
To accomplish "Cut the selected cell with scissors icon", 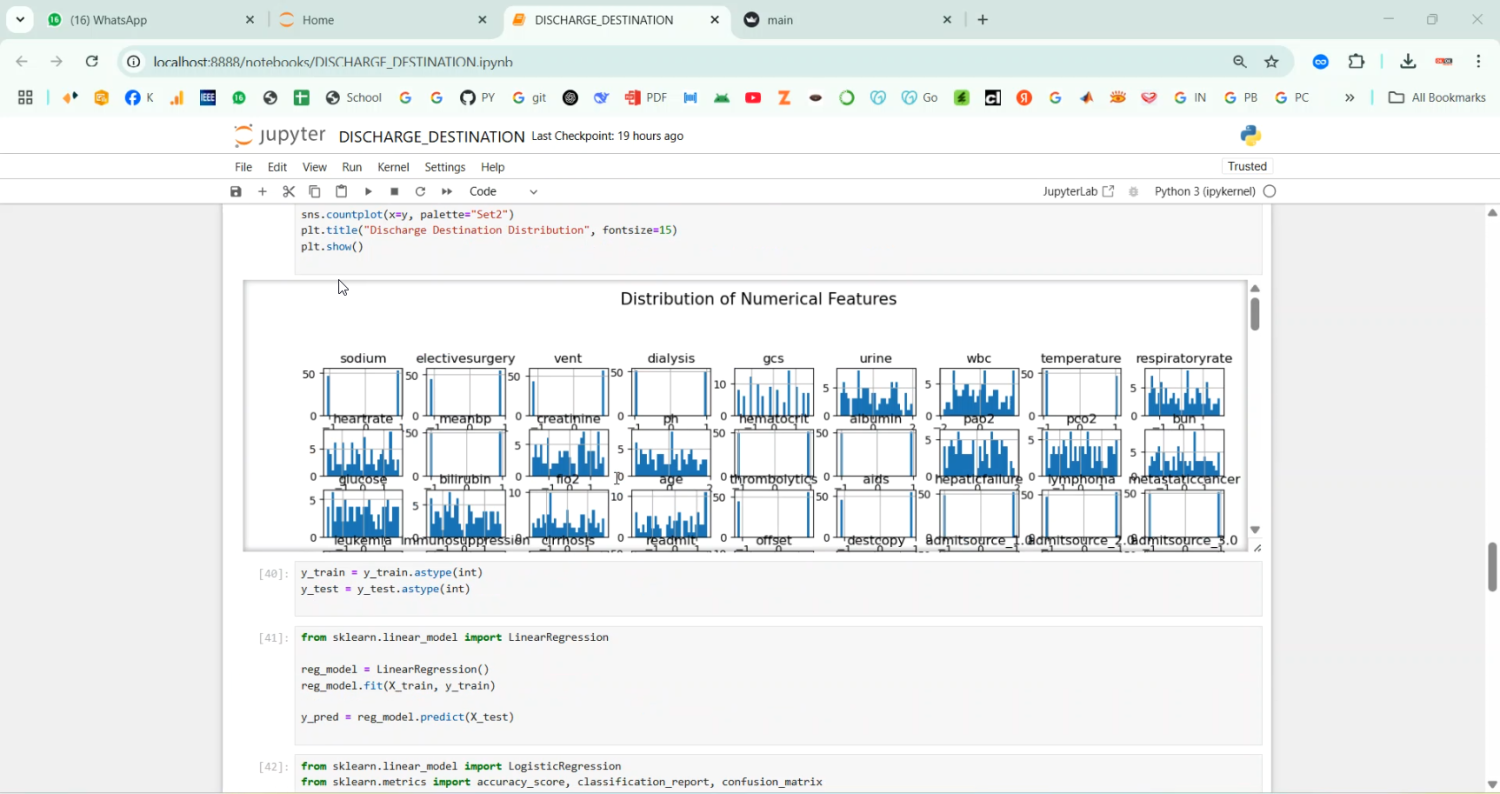I will pyautogui.click(x=289, y=191).
